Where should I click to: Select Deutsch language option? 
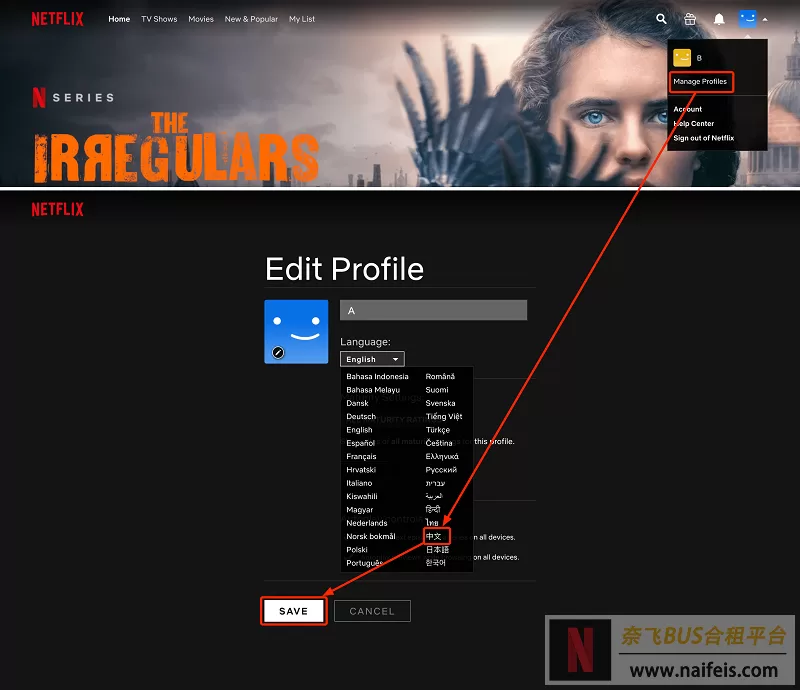click(x=361, y=416)
